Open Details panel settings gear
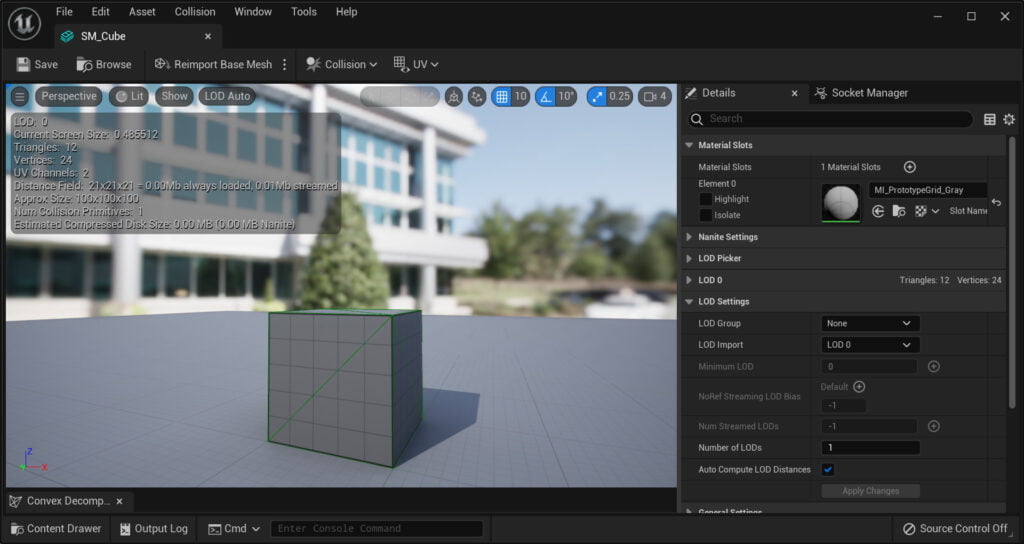Image resolution: width=1024 pixels, height=544 pixels. [1009, 119]
